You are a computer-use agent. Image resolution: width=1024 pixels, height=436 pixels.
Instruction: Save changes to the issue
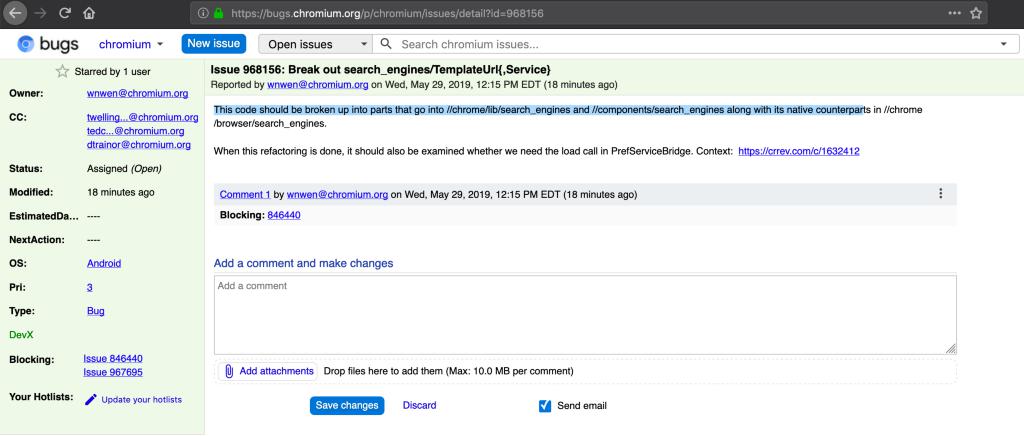(x=346, y=405)
